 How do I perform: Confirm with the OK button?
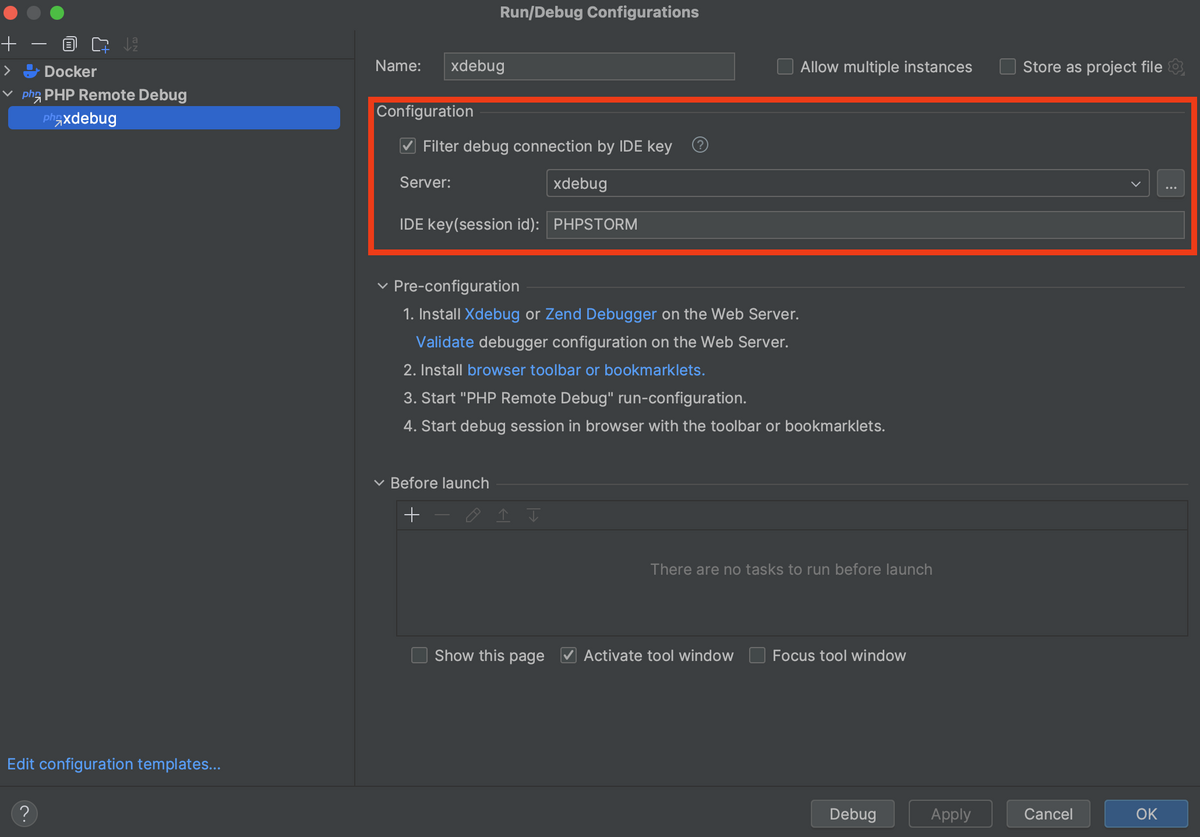[x=1146, y=814]
